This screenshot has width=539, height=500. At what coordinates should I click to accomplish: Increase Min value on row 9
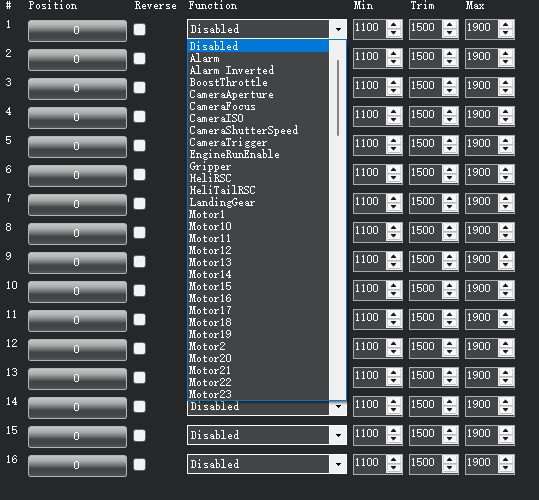[394, 256]
